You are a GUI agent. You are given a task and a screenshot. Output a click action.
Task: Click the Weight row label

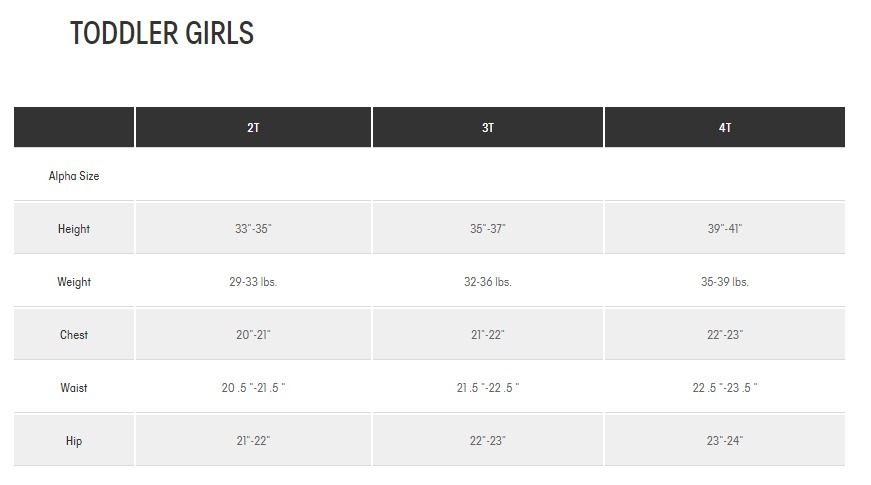74,282
